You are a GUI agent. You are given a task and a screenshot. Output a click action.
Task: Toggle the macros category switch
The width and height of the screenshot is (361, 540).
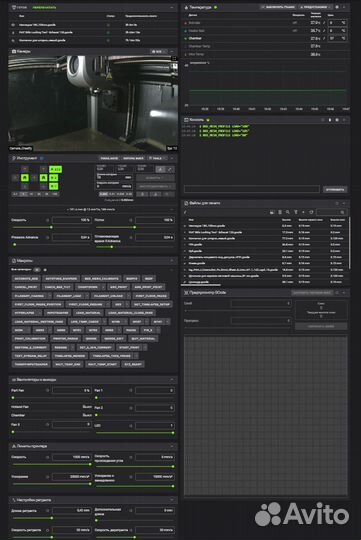pos(37,270)
